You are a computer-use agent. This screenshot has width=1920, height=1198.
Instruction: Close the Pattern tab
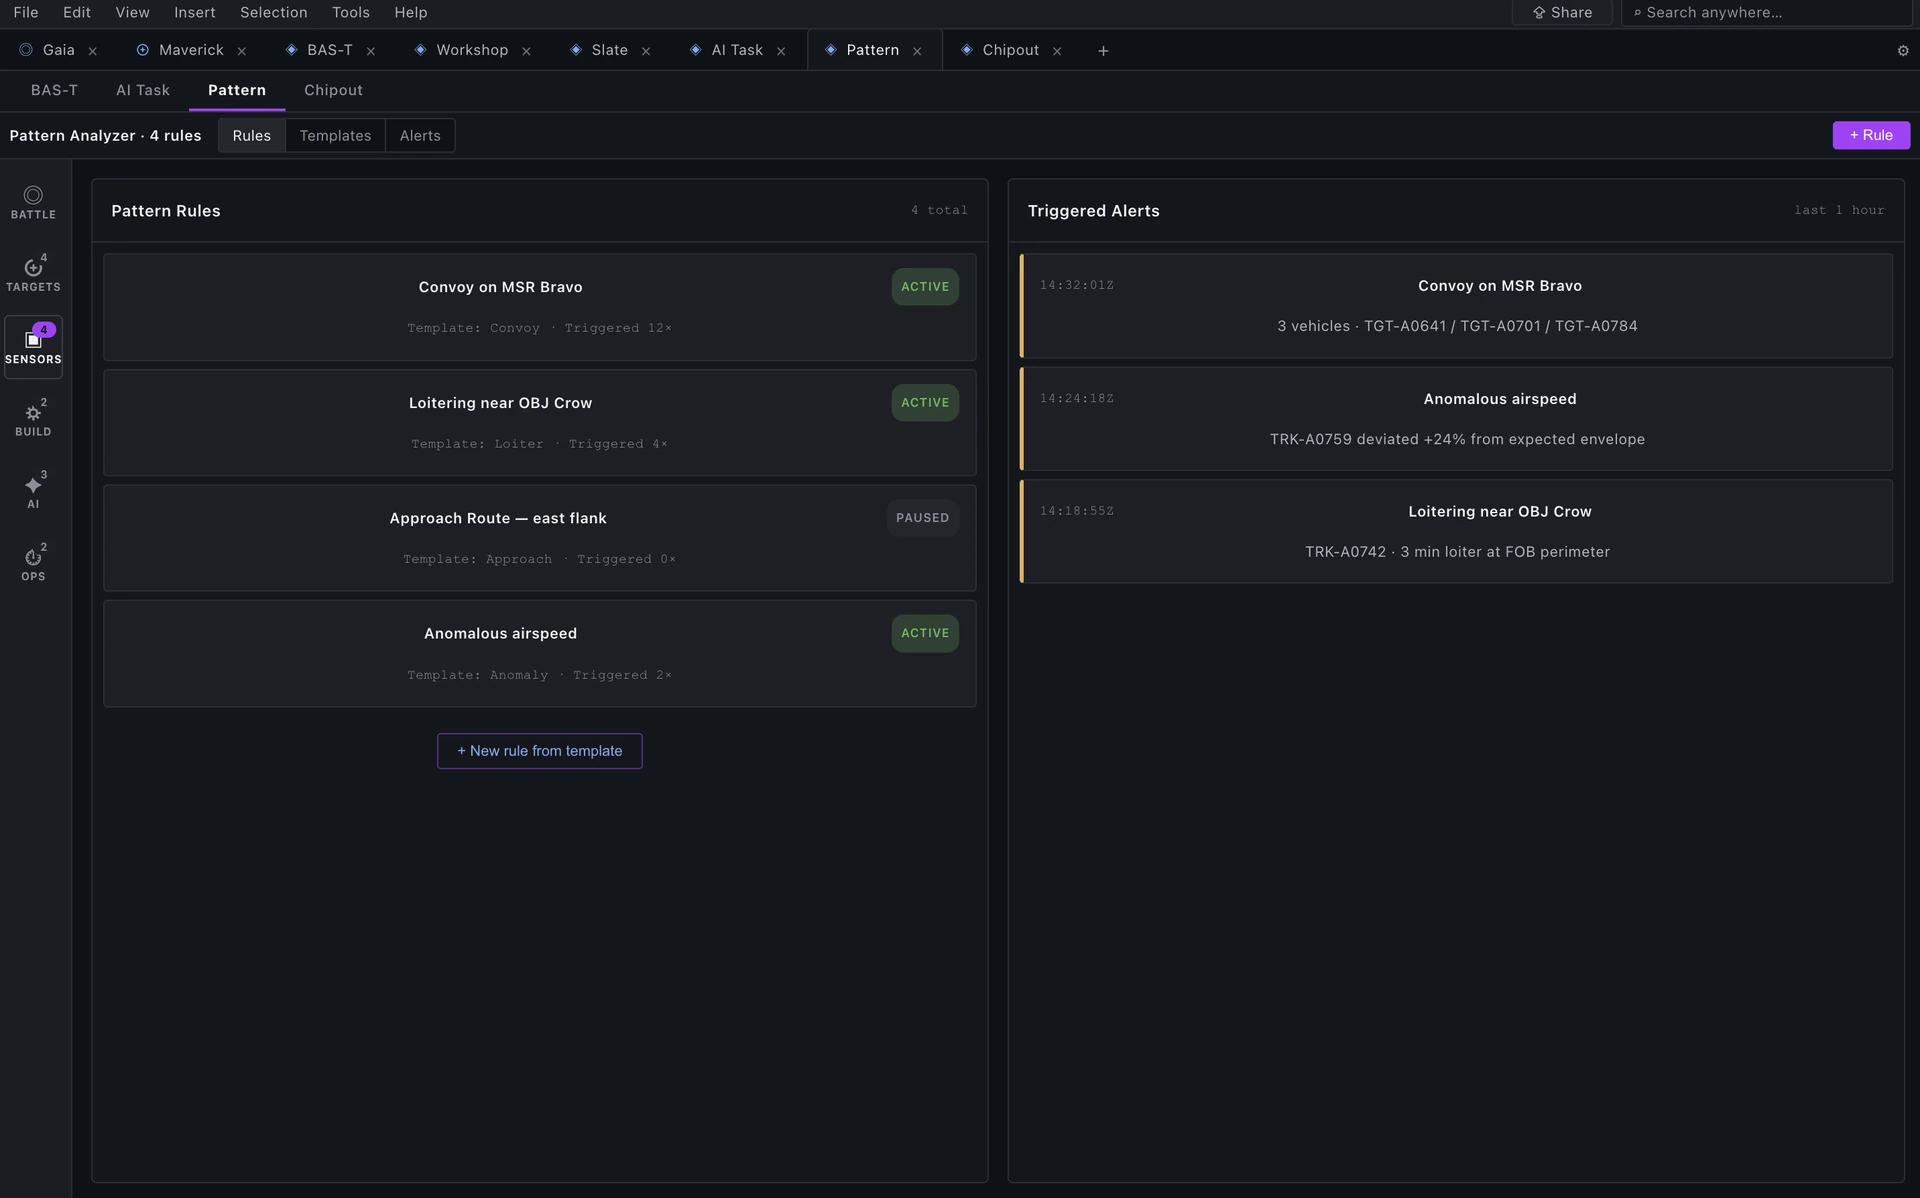917,51
